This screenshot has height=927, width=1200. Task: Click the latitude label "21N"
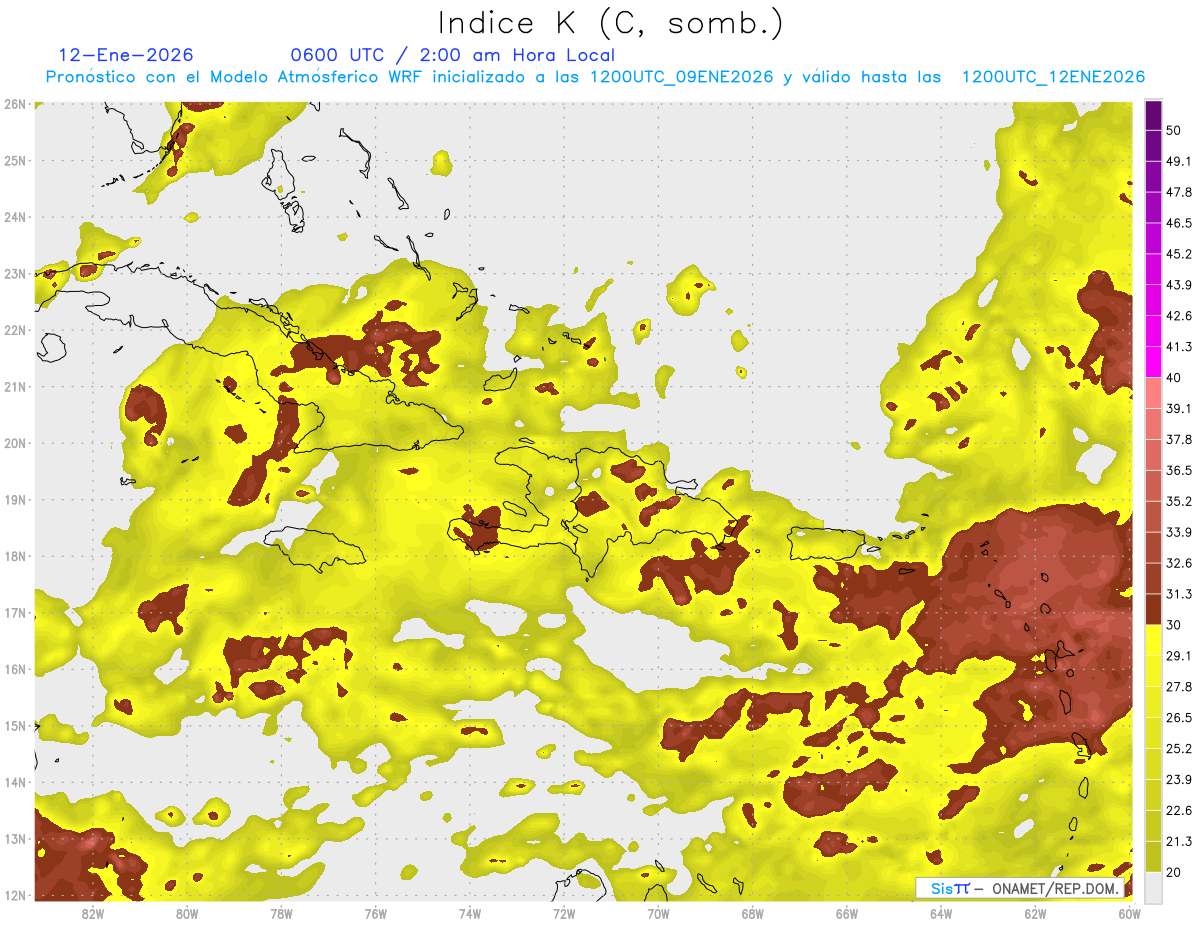point(14,386)
